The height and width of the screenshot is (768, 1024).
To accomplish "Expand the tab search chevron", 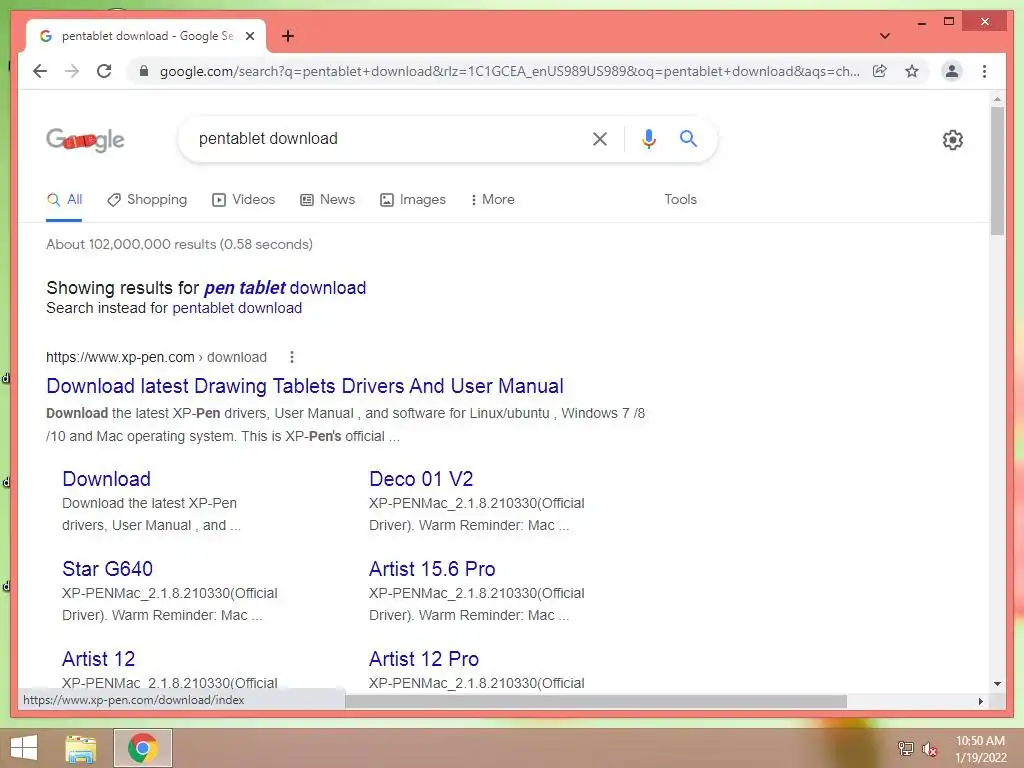I will point(885,36).
